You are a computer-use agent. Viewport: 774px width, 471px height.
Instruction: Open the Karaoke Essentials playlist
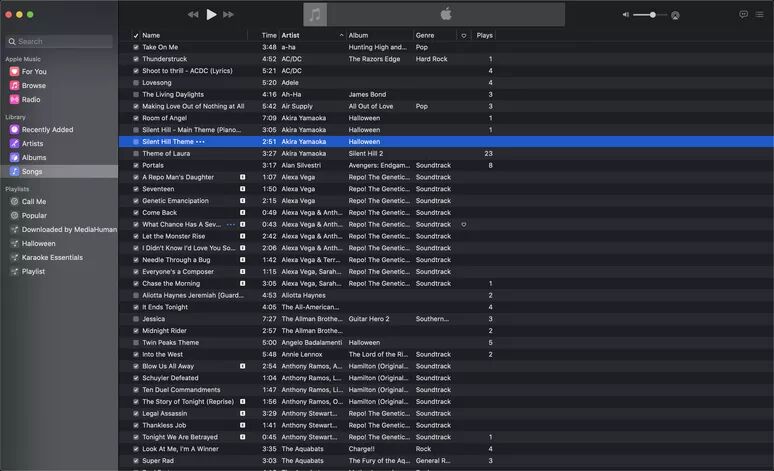pyautogui.click(x=52, y=257)
